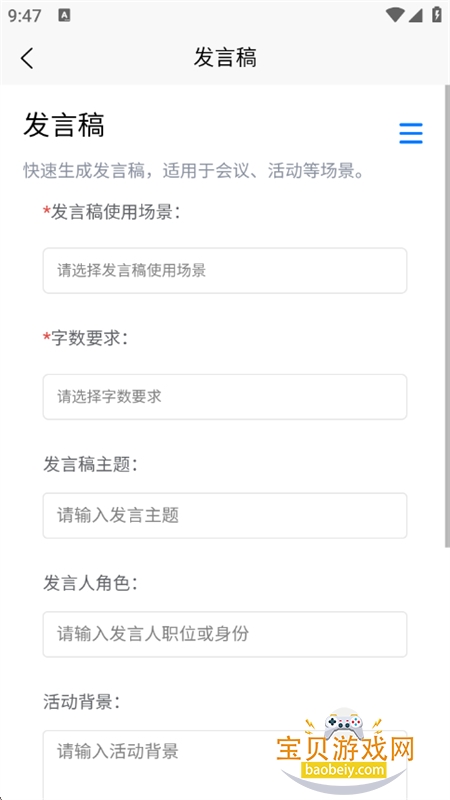Image resolution: width=450 pixels, height=800 pixels.
Task: Click the large 发言稿 page heading
Action: tap(64, 126)
